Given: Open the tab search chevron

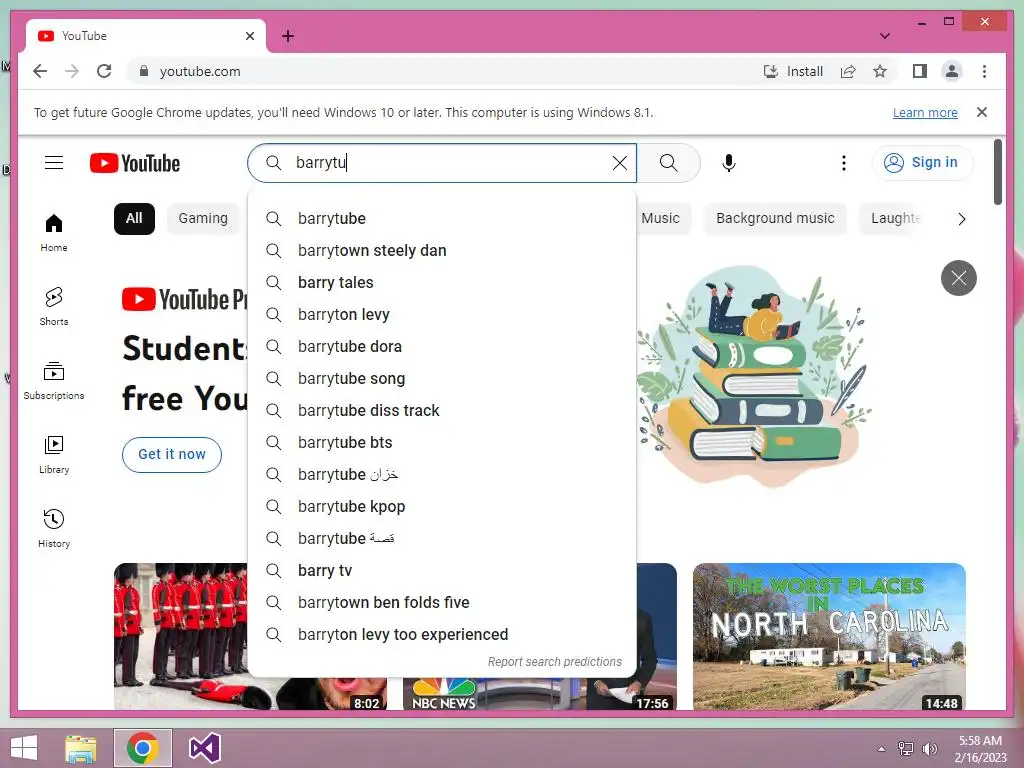Looking at the screenshot, I should click(885, 36).
